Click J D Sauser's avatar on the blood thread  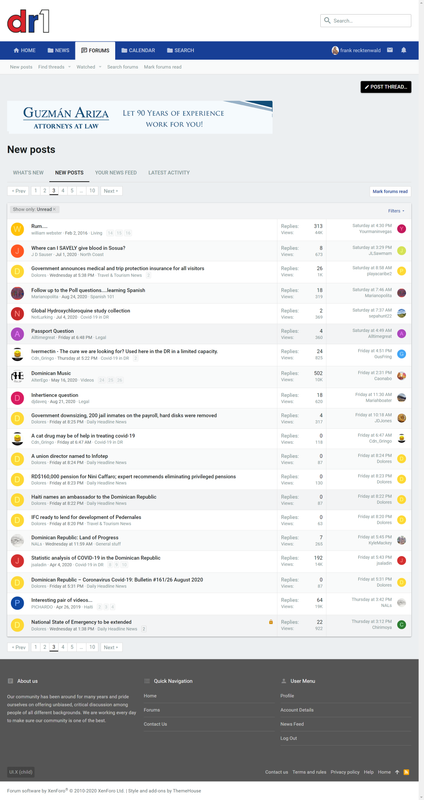tap(17, 251)
